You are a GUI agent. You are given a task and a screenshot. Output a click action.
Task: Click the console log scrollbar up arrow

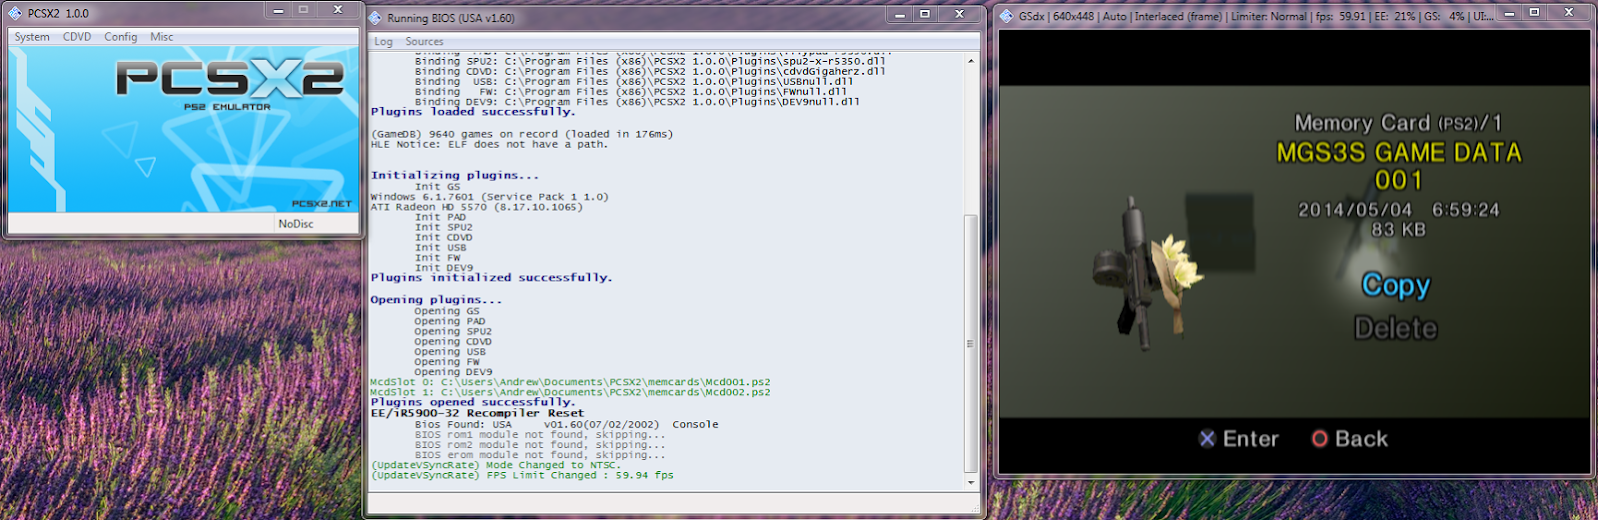tap(971, 61)
